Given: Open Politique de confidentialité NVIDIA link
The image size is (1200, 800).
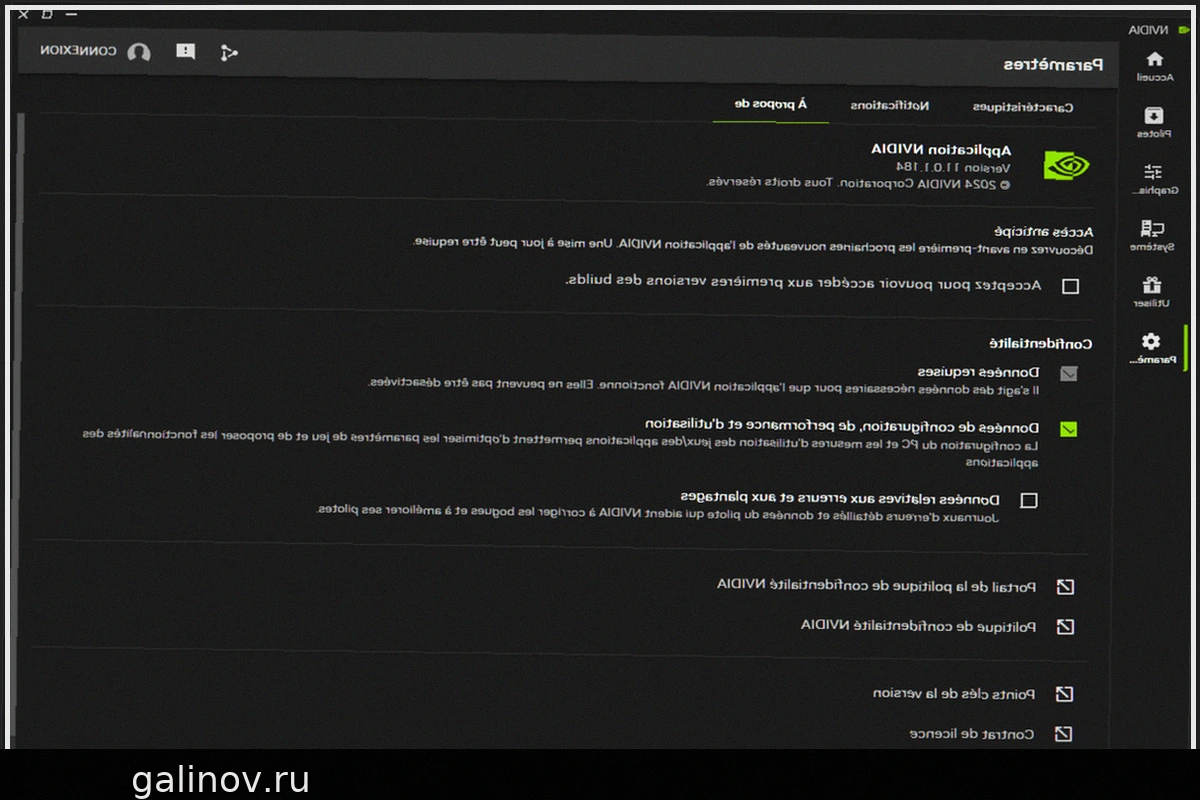Looking at the screenshot, I should [x=918, y=626].
